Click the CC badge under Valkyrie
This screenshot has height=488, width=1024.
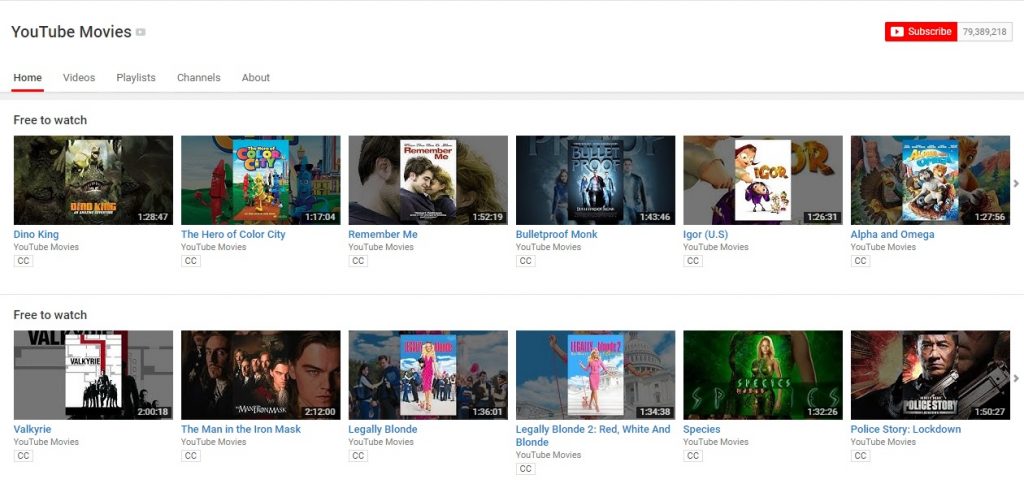click(x=23, y=456)
